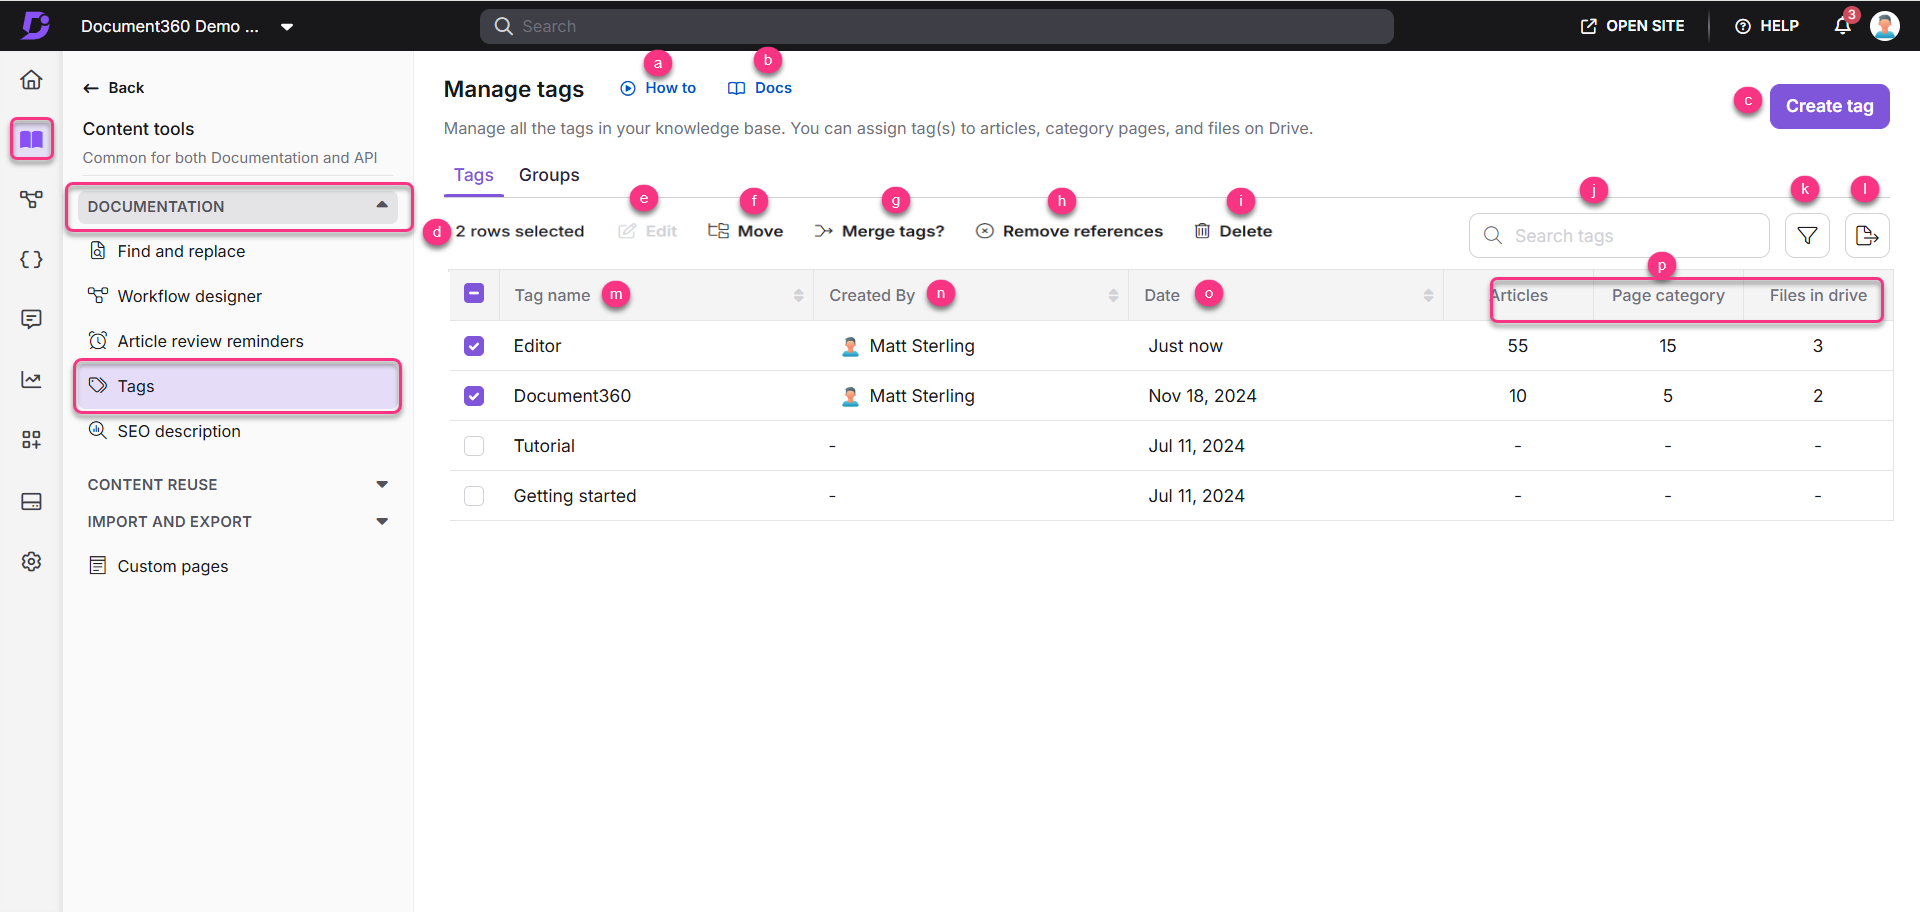Screen dimensions: 1920x912
Task: Click the HELP button
Action: [x=1767, y=26]
